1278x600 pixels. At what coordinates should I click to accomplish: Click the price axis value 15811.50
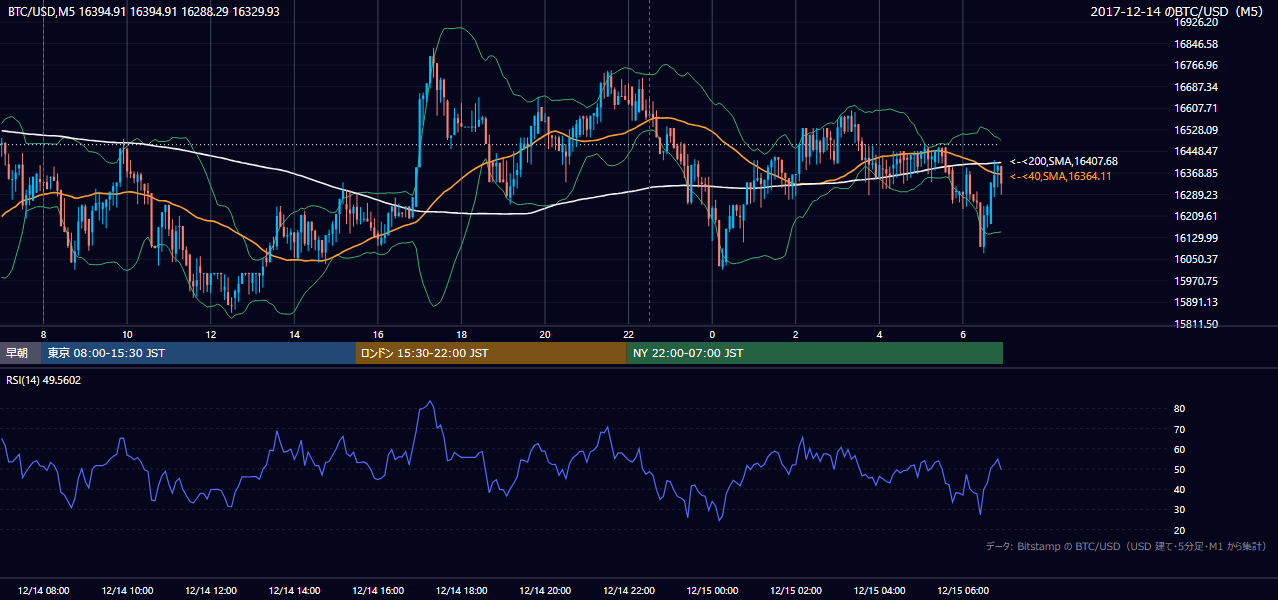1195,324
